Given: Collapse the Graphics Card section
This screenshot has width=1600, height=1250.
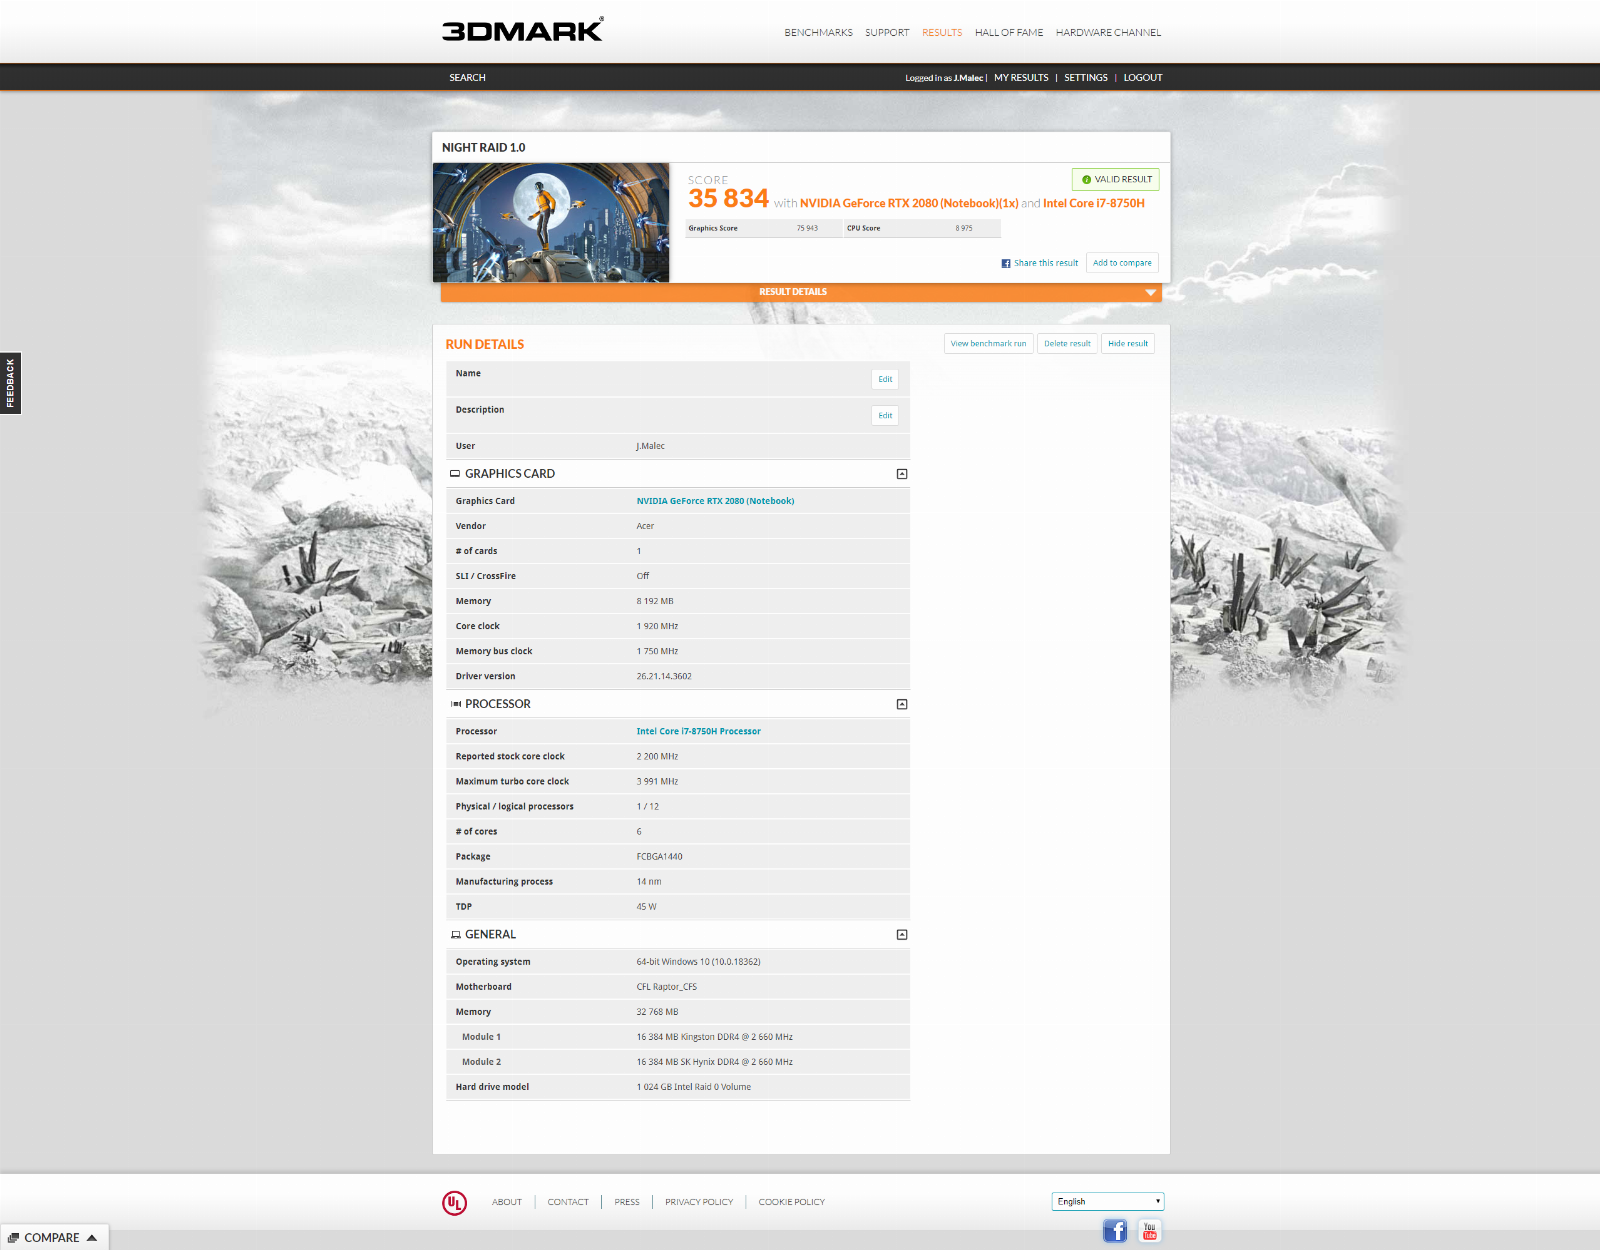Looking at the screenshot, I should (902, 474).
